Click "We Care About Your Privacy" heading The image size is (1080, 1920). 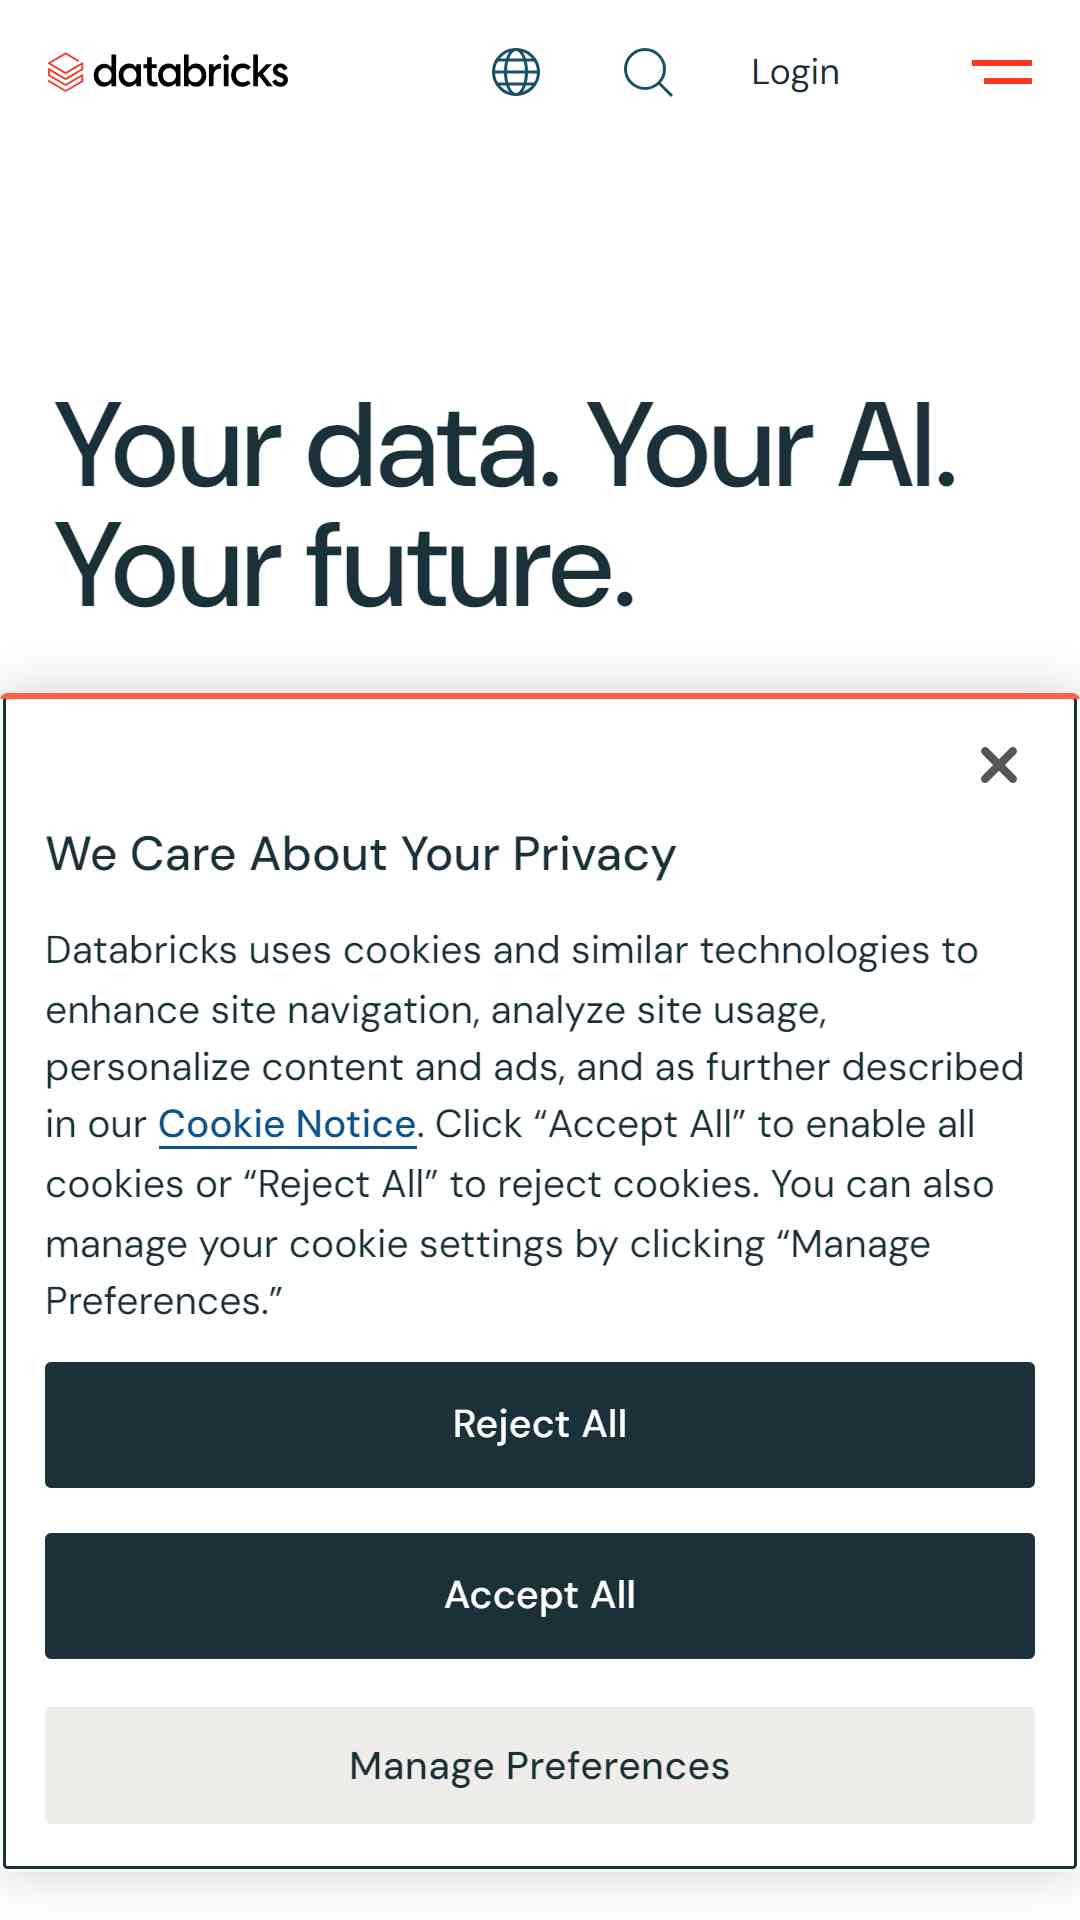[x=361, y=855]
